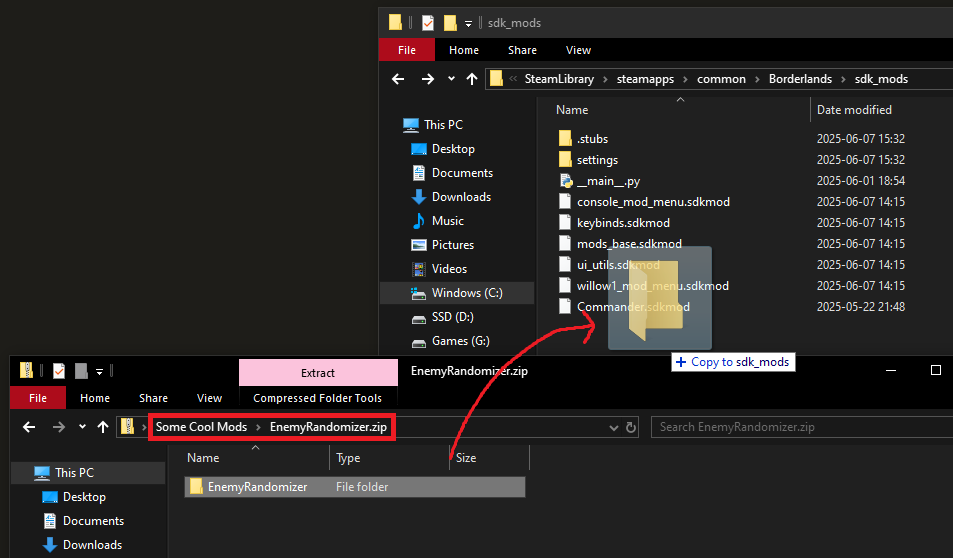Go up one level in sdk_mods window
The height and width of the screenshot is (558, 953).
click(472, 79)
